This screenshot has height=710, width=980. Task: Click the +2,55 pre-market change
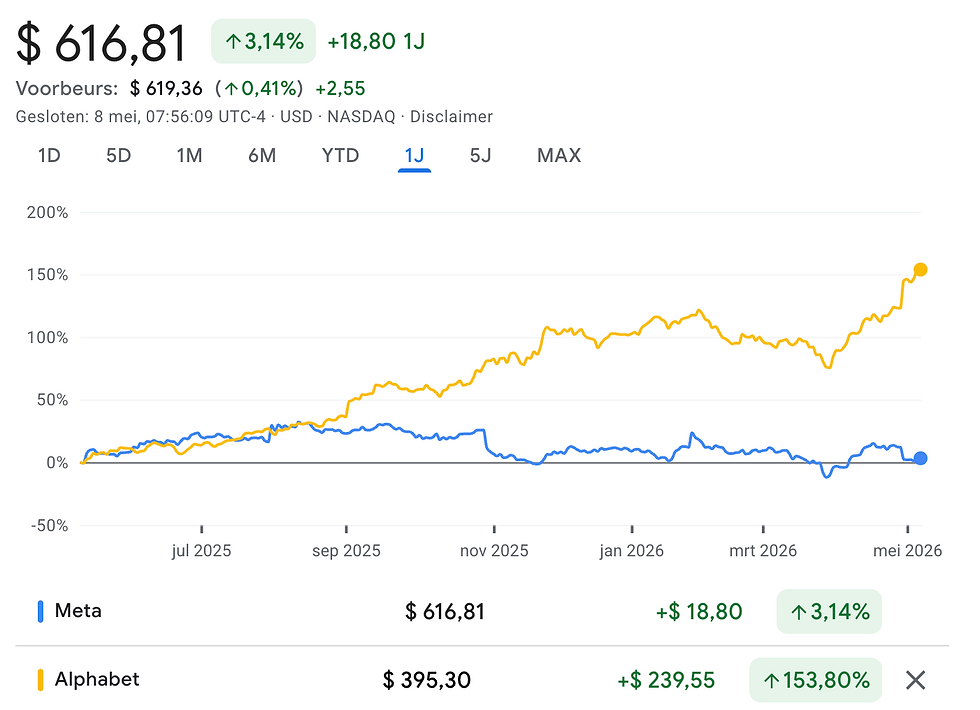(x=340, y=88)
